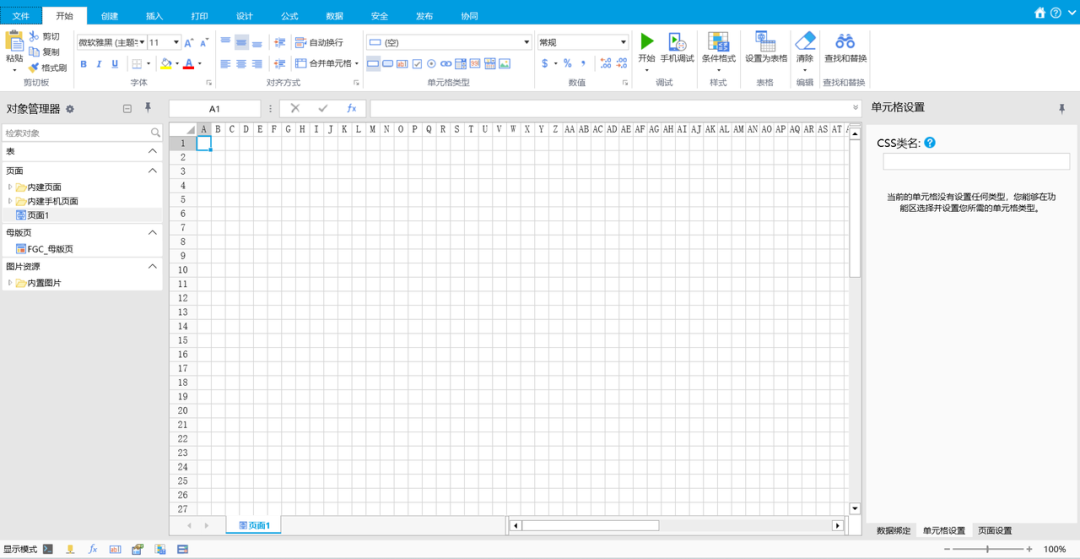Open the font color dropdown arrow
1080x559 pixels.
(200, 64)
